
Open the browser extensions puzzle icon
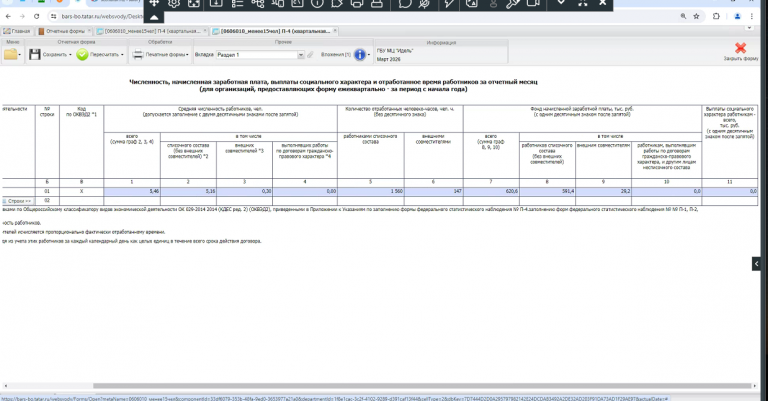coord(716,16)
